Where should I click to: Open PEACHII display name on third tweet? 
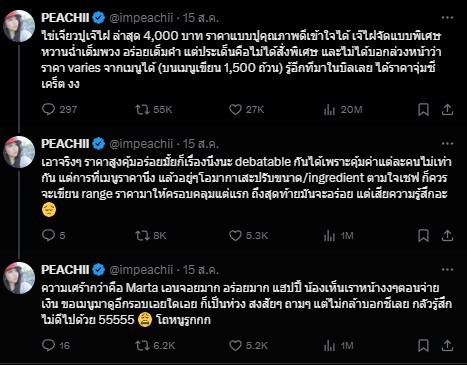(65, 269)
